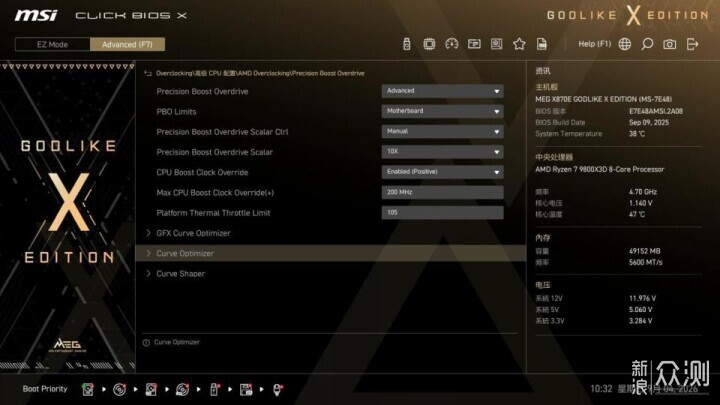
Task: Open the M-Flash USB icon
Action: click(406, 44)
